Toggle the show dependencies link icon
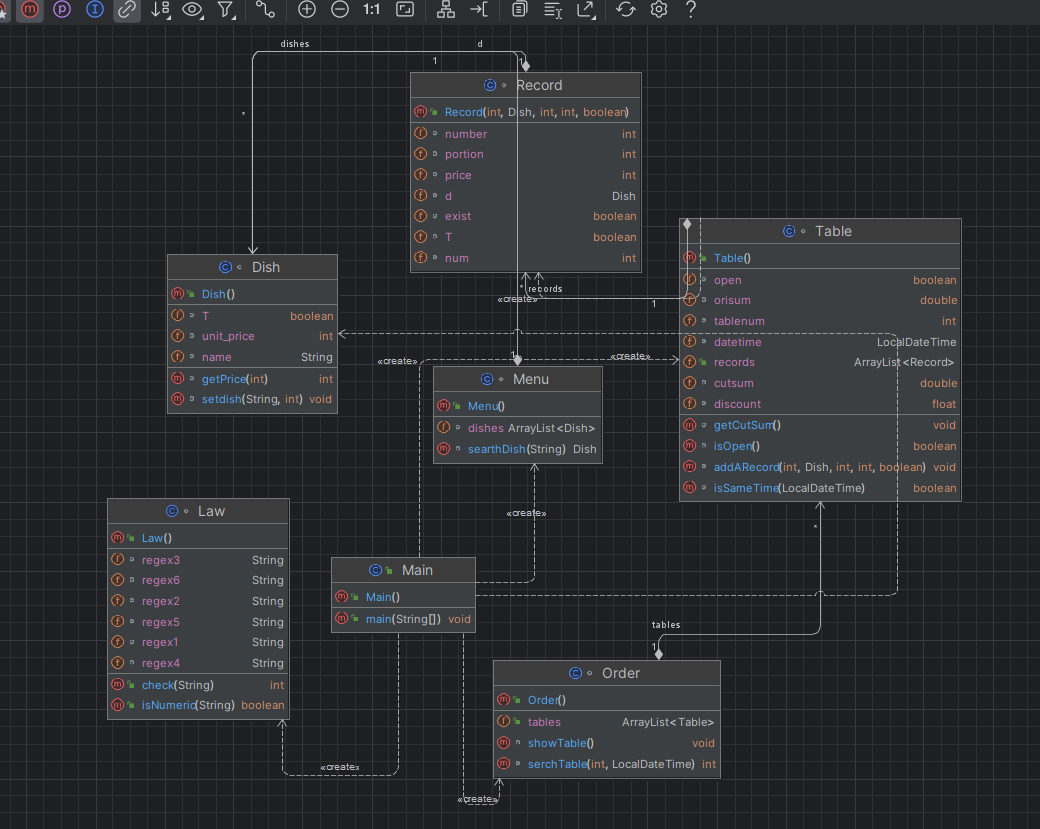The height and width of the screenshot is (829, 1040). [126, 10]
